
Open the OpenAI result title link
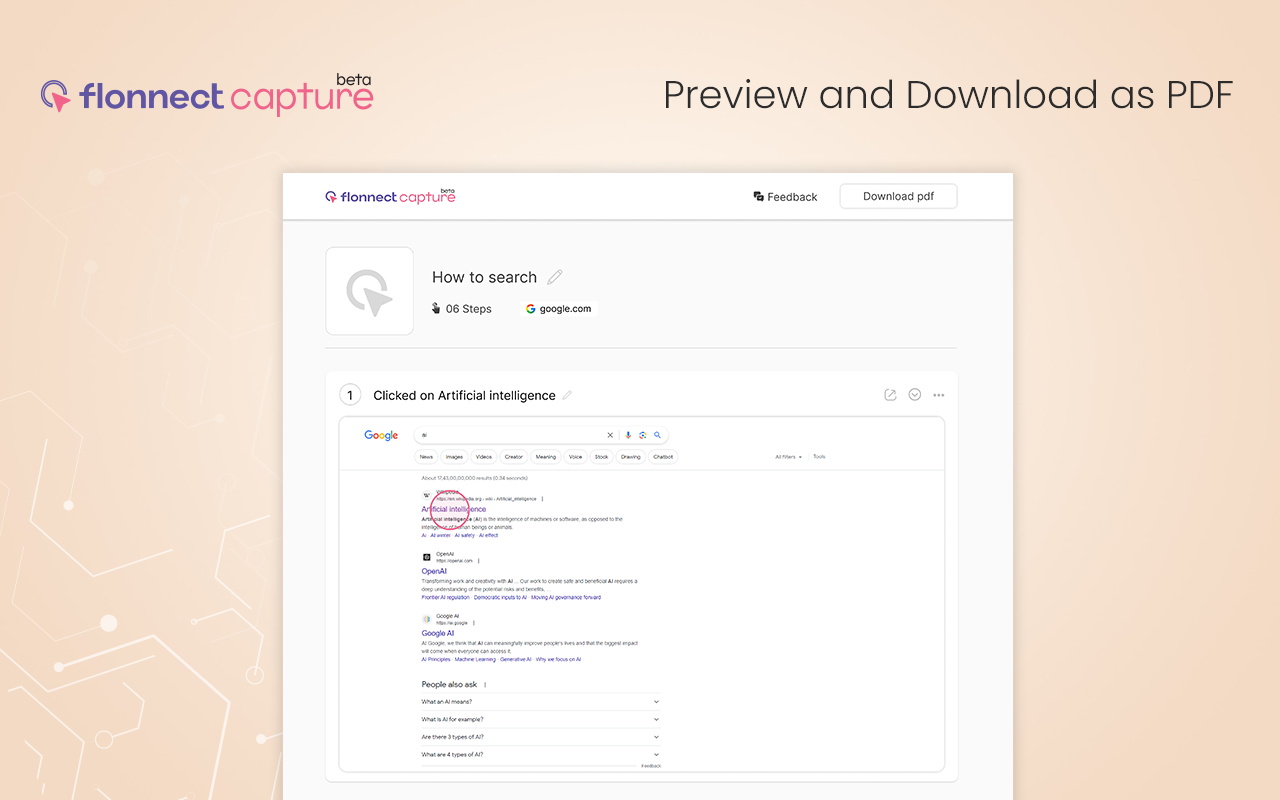click(434, 571)
